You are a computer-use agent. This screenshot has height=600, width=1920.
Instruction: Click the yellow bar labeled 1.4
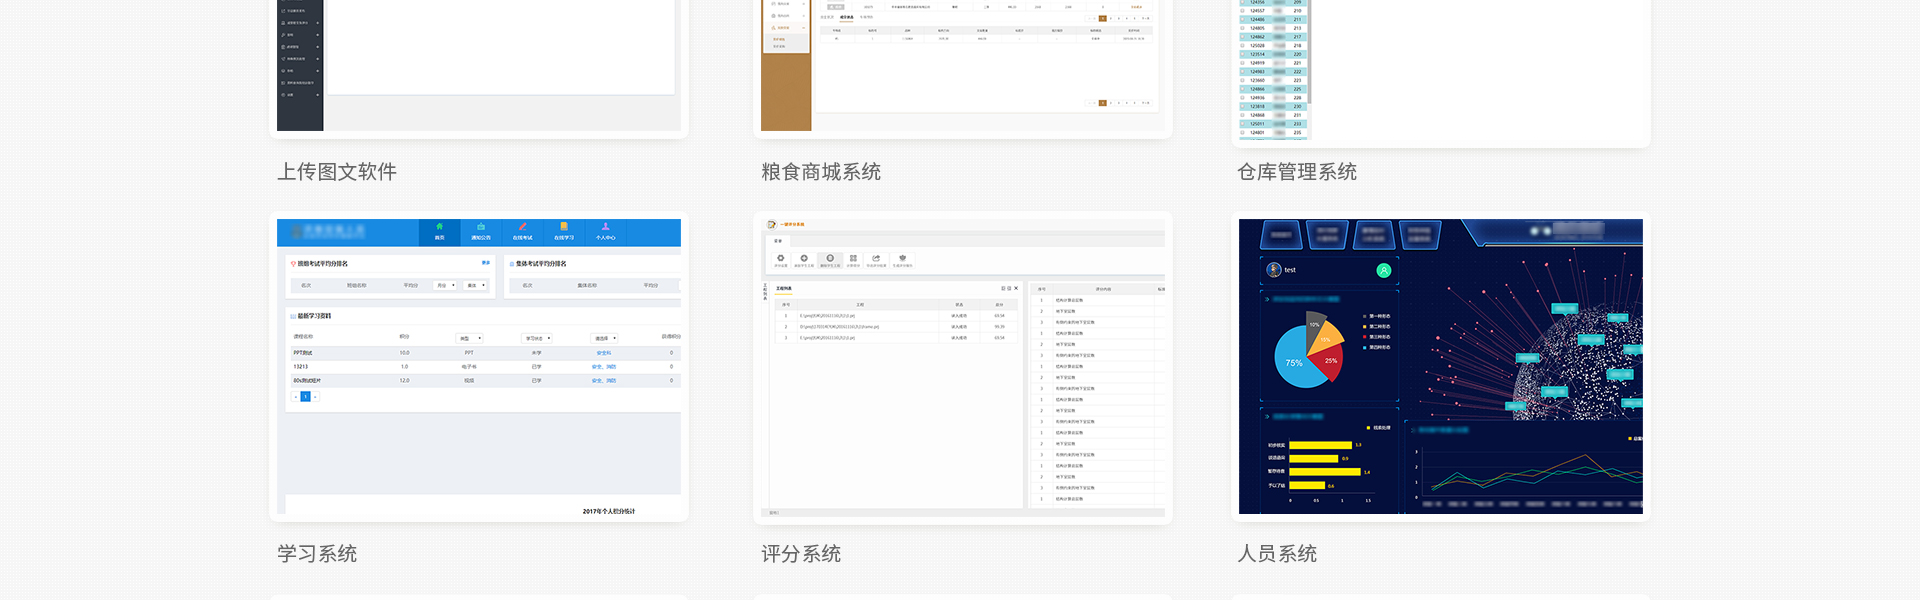pyautogui.click(x=1325, y=472)
